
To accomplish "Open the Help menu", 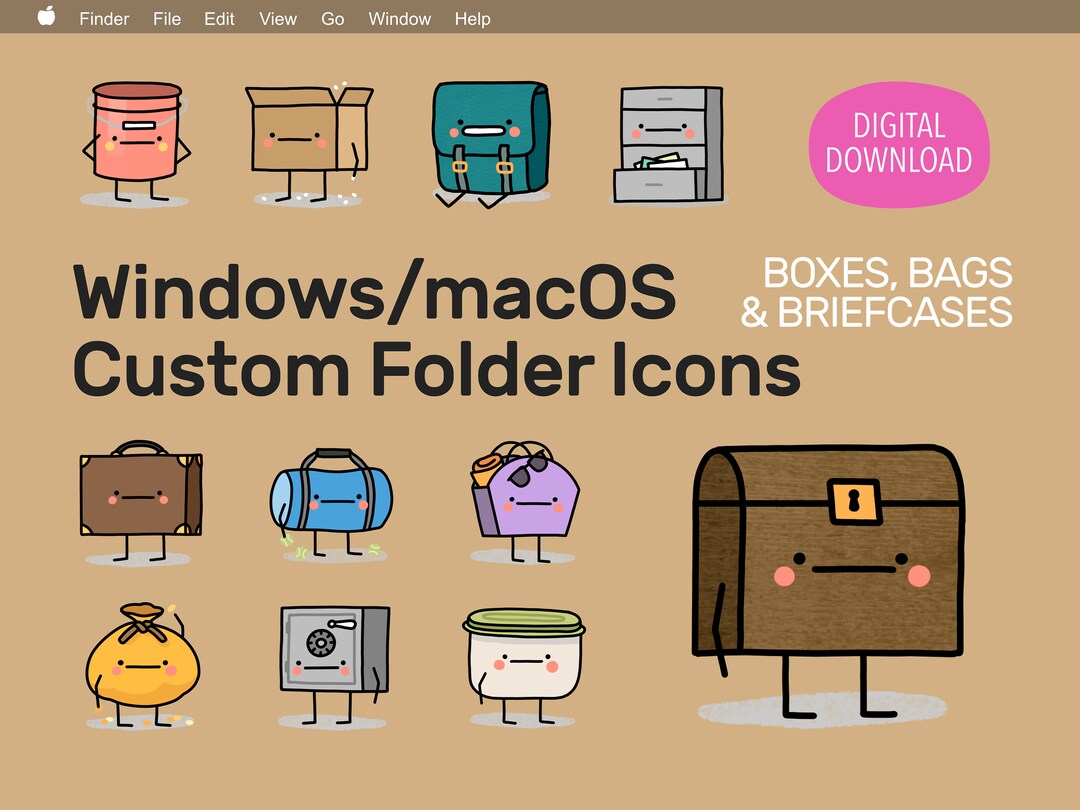I will point(472,18).
